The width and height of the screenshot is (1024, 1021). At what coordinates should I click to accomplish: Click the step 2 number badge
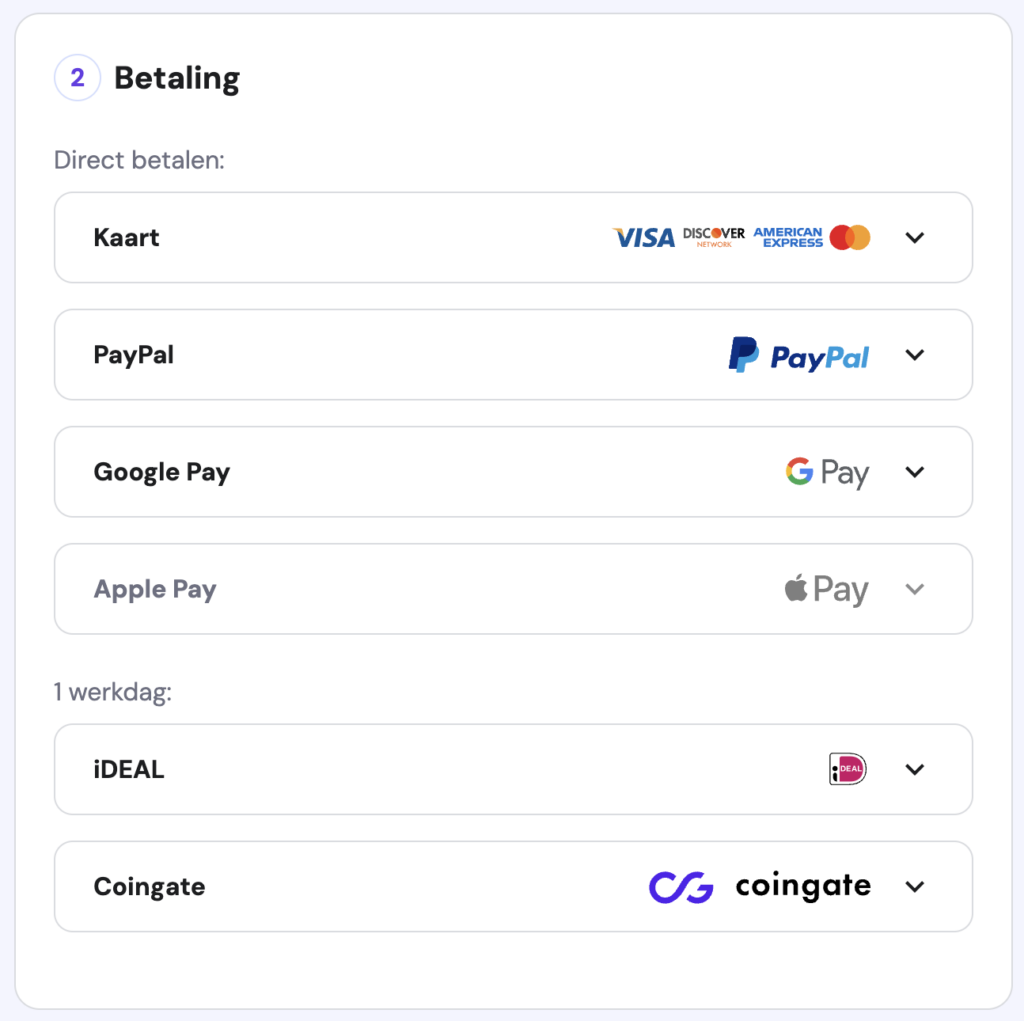click(77, 78)
